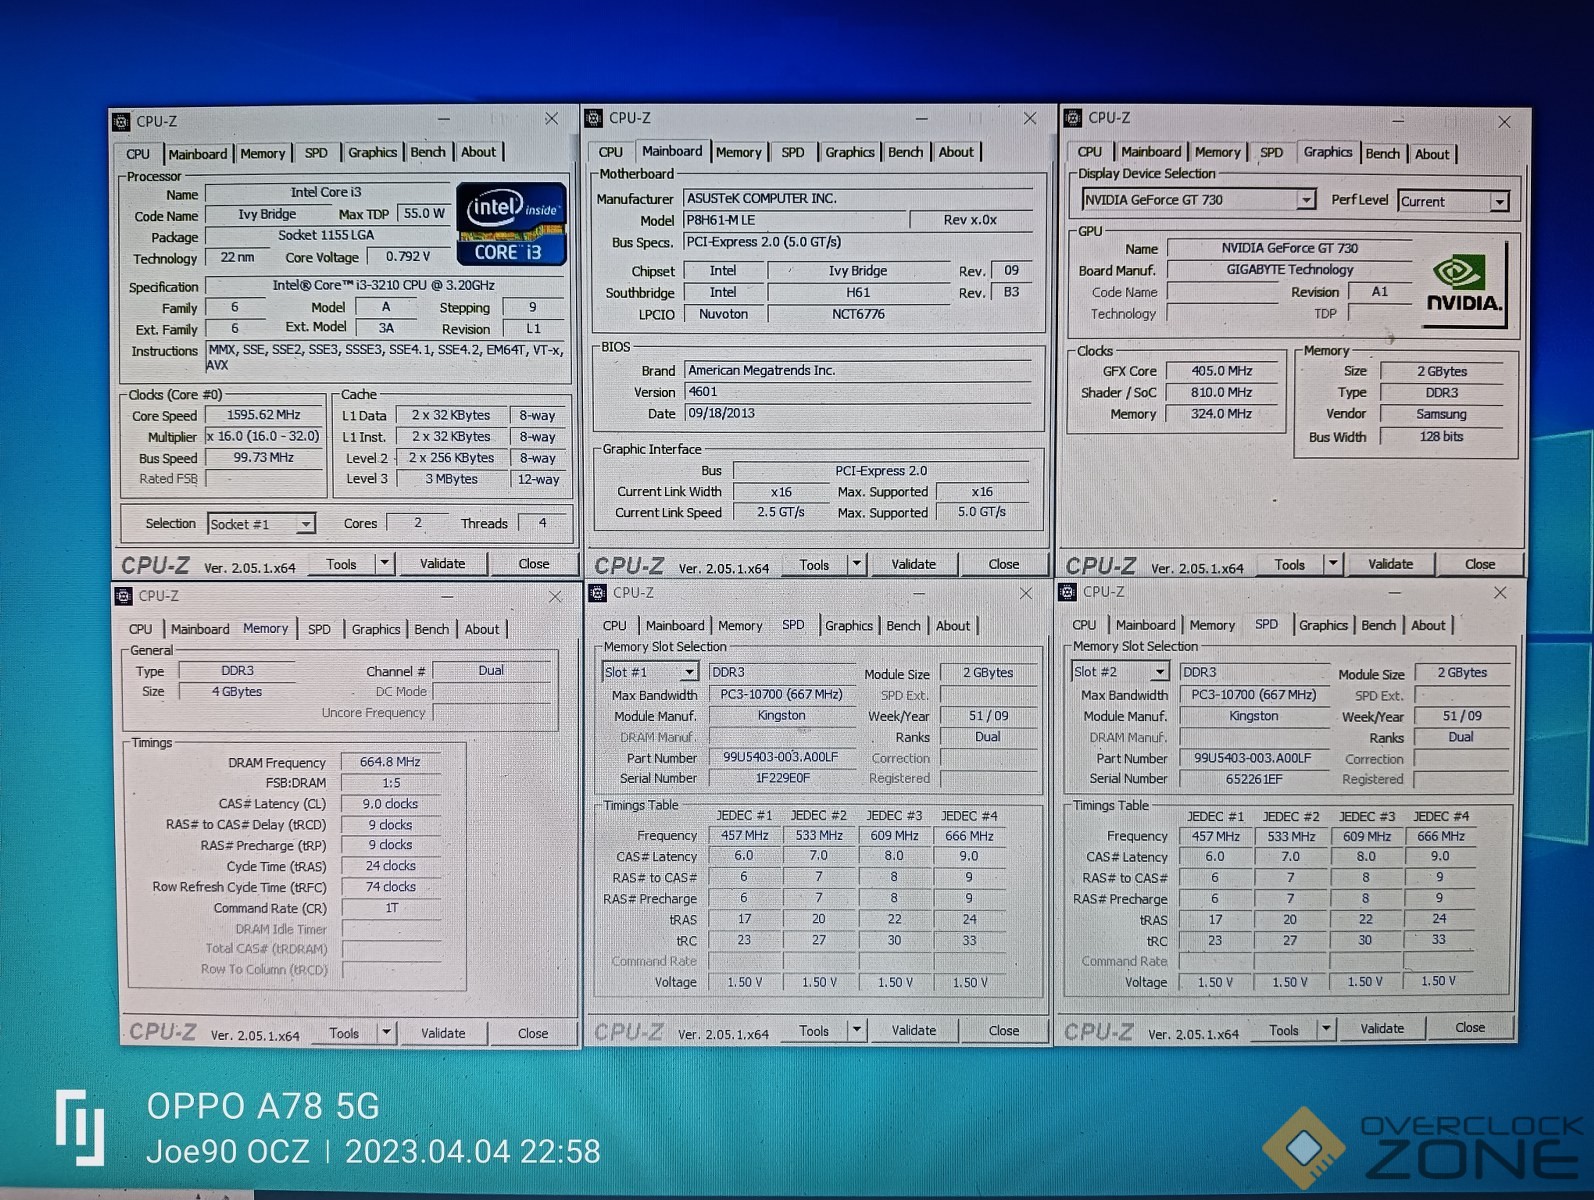Click Validate in Mainboard window
The image size is (1594, 1200).
[x=914, y=564]
